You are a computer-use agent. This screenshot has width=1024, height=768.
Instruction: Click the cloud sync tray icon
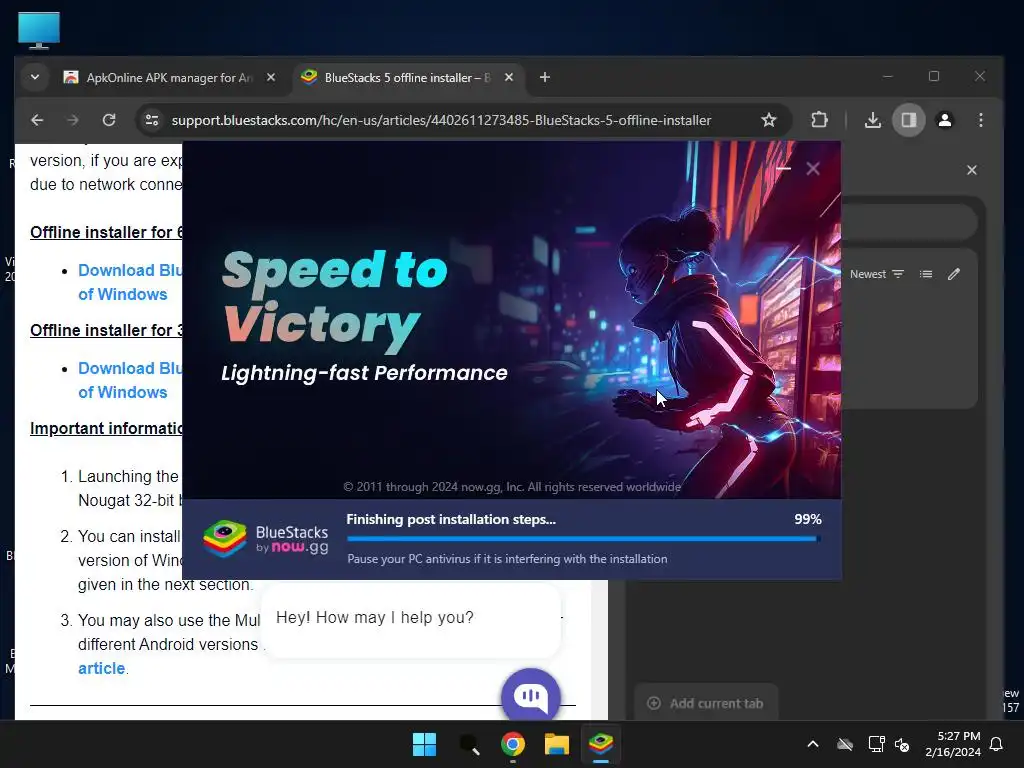845,744
